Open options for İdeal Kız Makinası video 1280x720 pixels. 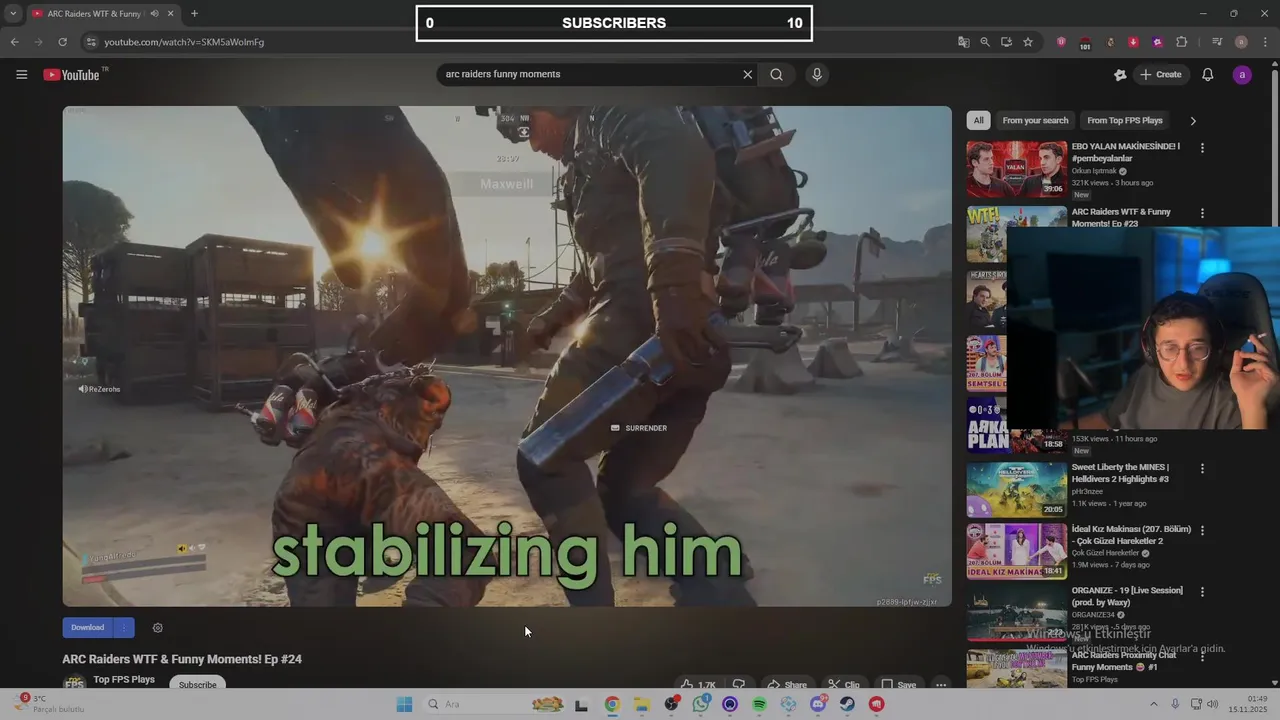[1202, 530]
